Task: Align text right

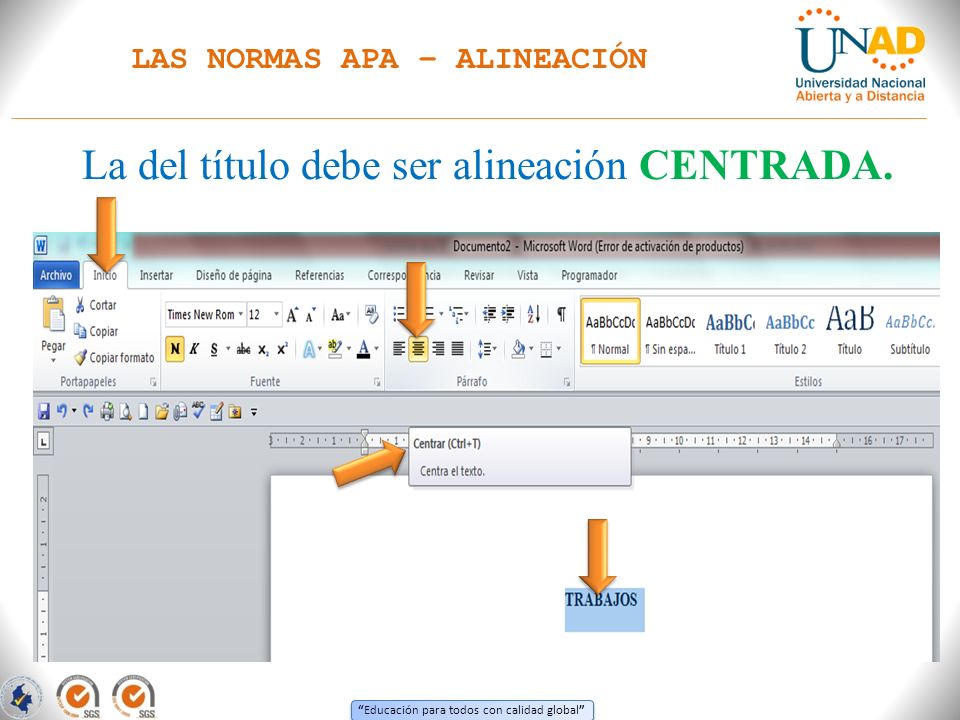Action: tap(438, 349)
